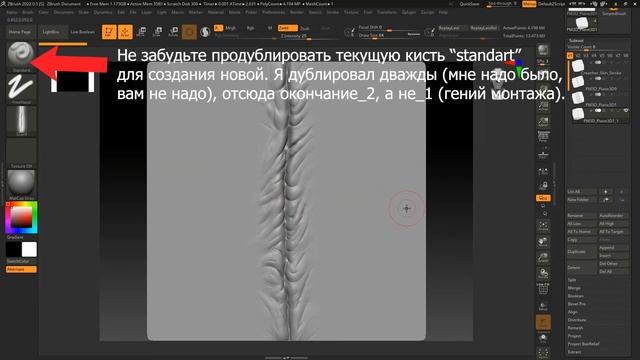Expand the Split section

coord(572,280)
